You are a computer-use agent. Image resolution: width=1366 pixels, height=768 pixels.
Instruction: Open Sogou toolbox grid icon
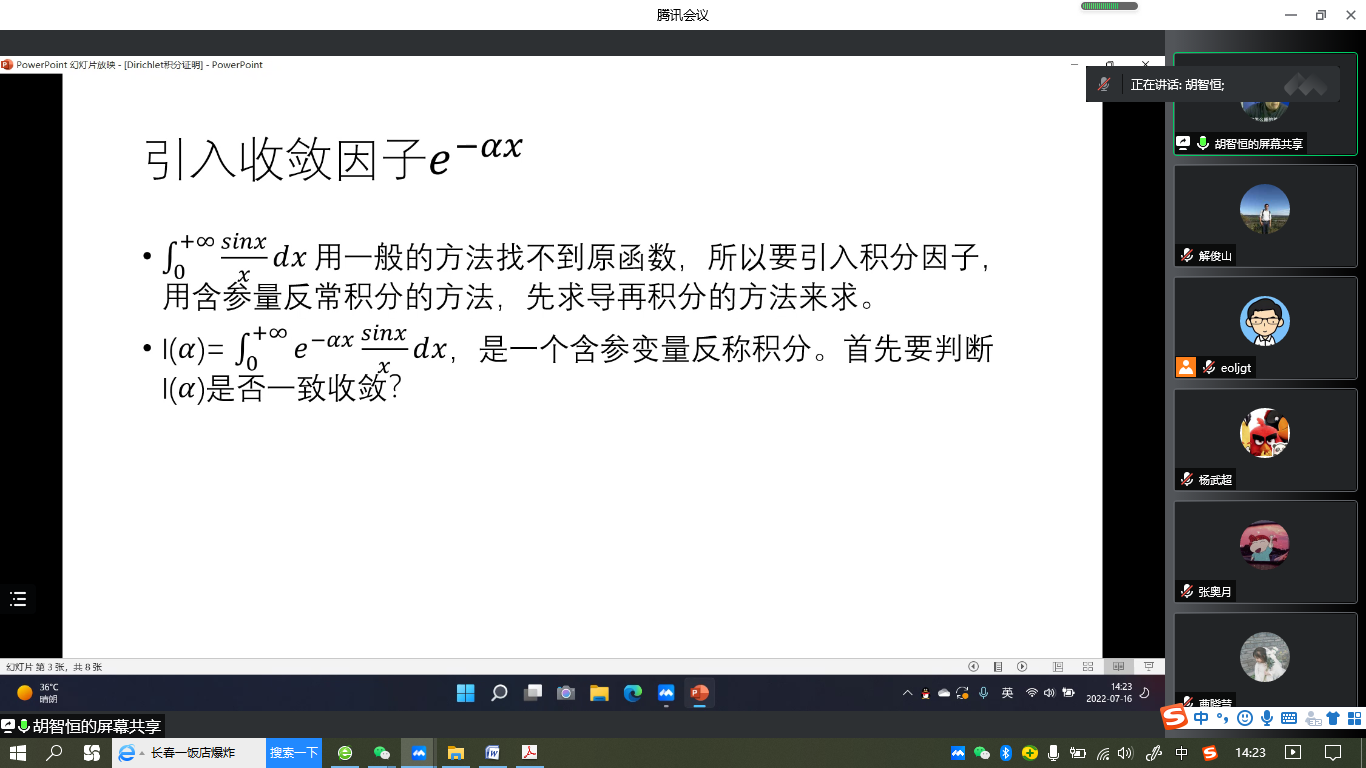(x=1355, y=718)
